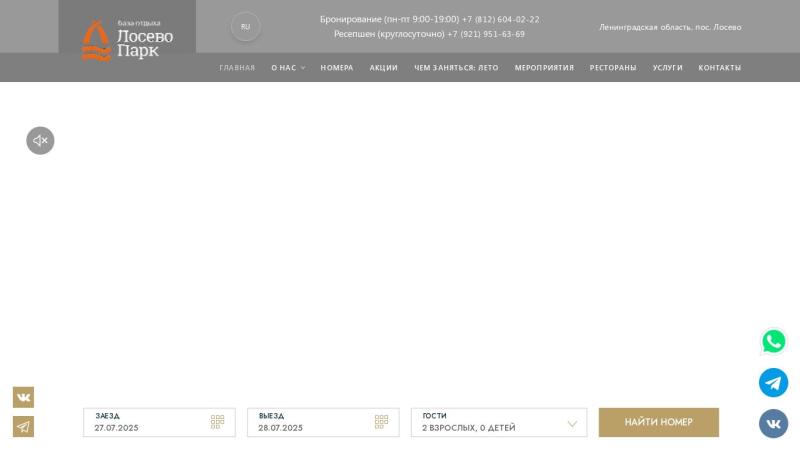This screenshot has width=800, height=450.
Task: Open calendar icon in Заезд field
Action: pyautogui.click(x=217, y=422)
